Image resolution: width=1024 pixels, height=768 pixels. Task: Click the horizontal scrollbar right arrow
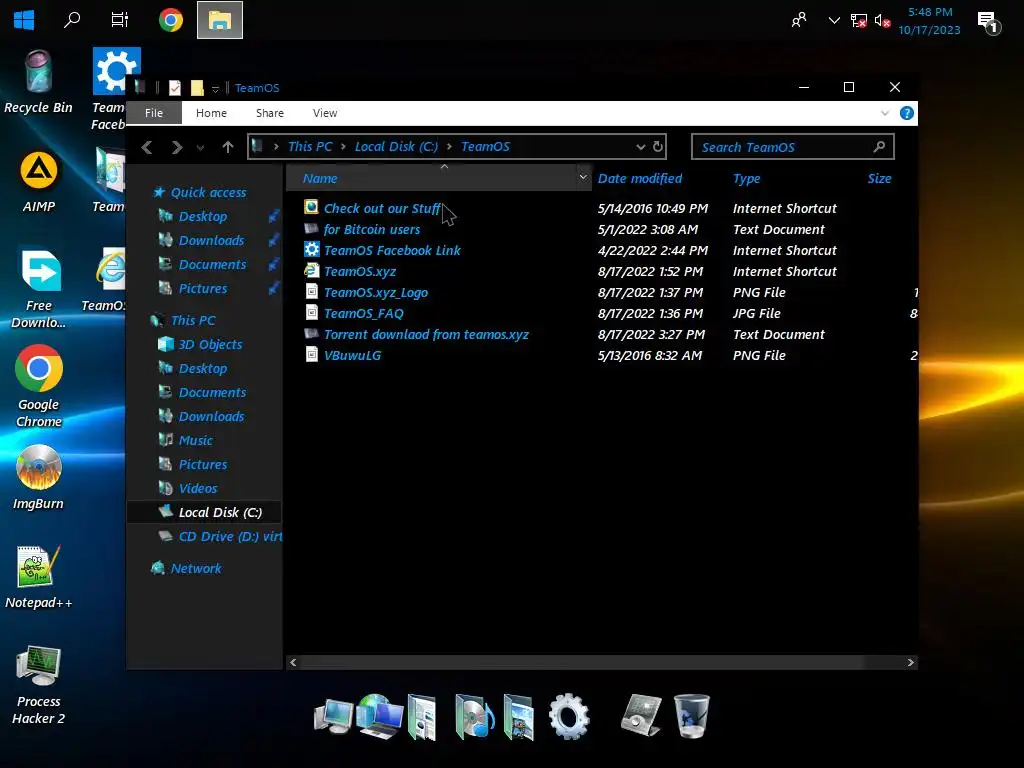point(910,662)
